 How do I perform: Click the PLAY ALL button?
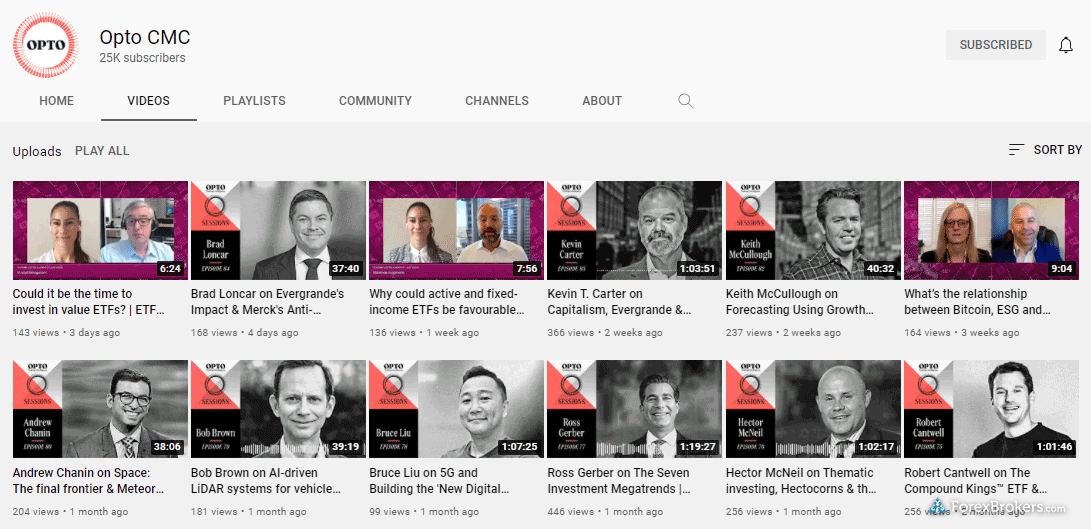(102, 151)
